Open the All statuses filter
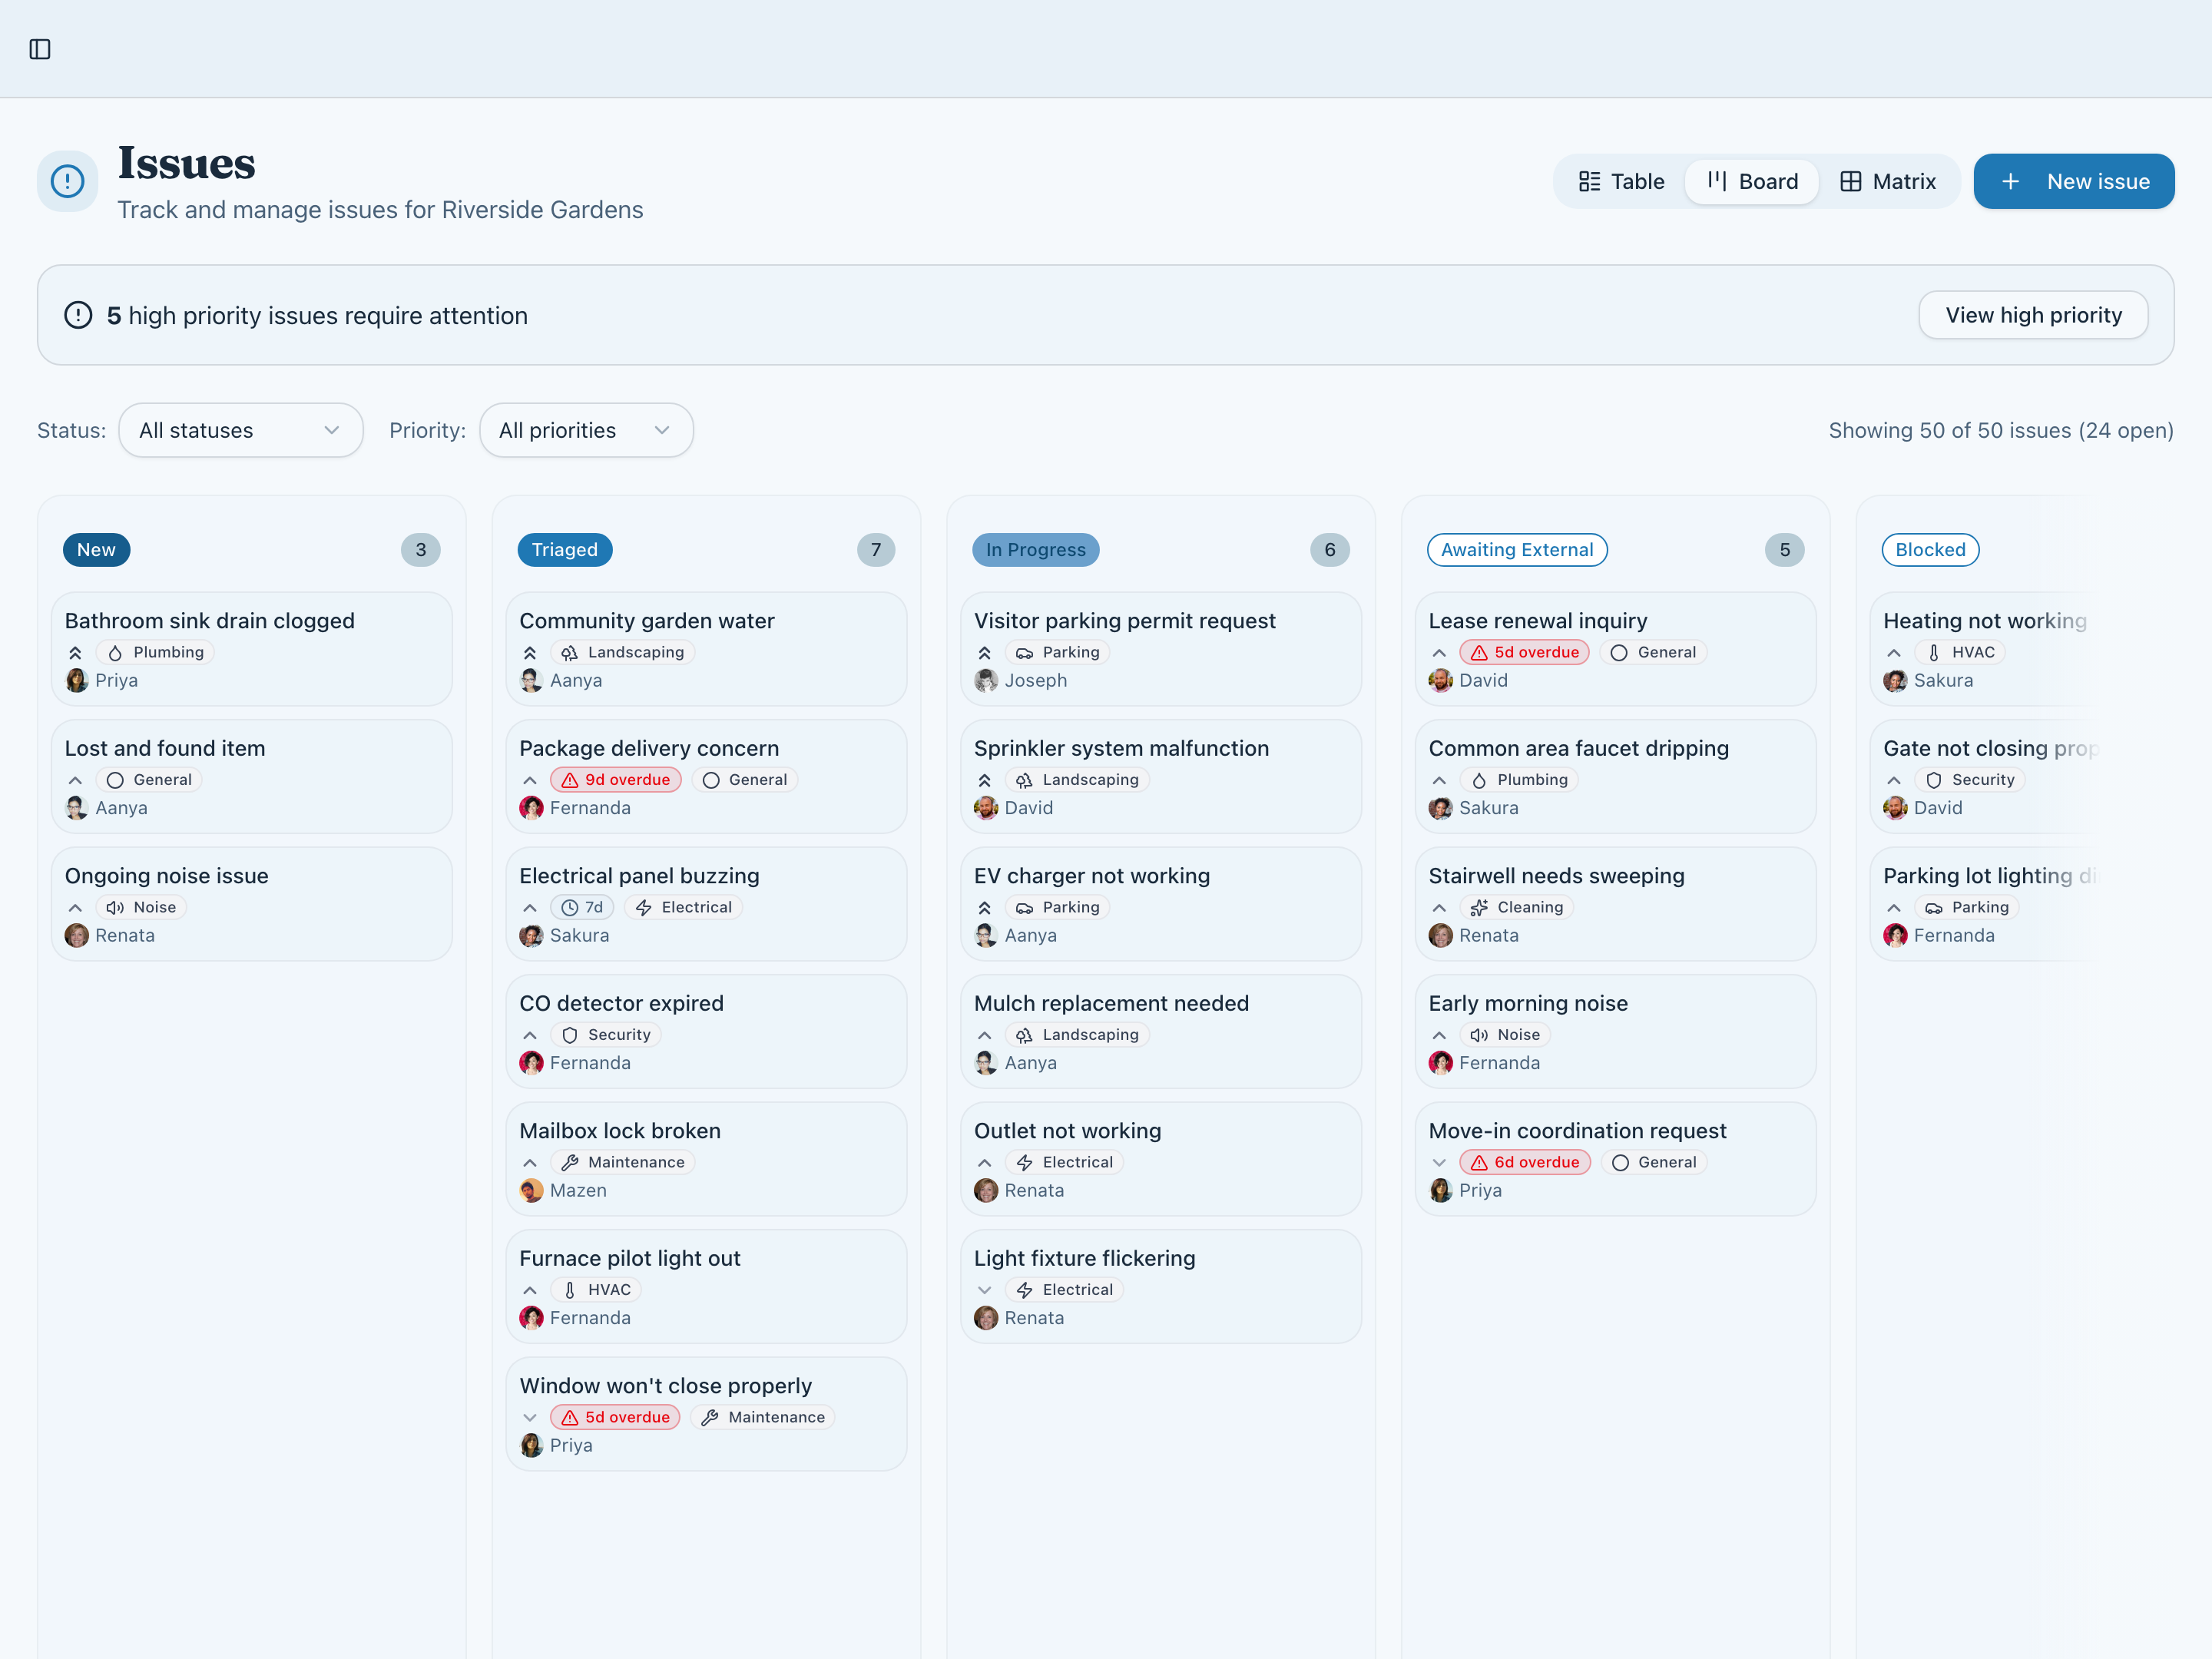2212x1659 pixels. click(240, 430)
